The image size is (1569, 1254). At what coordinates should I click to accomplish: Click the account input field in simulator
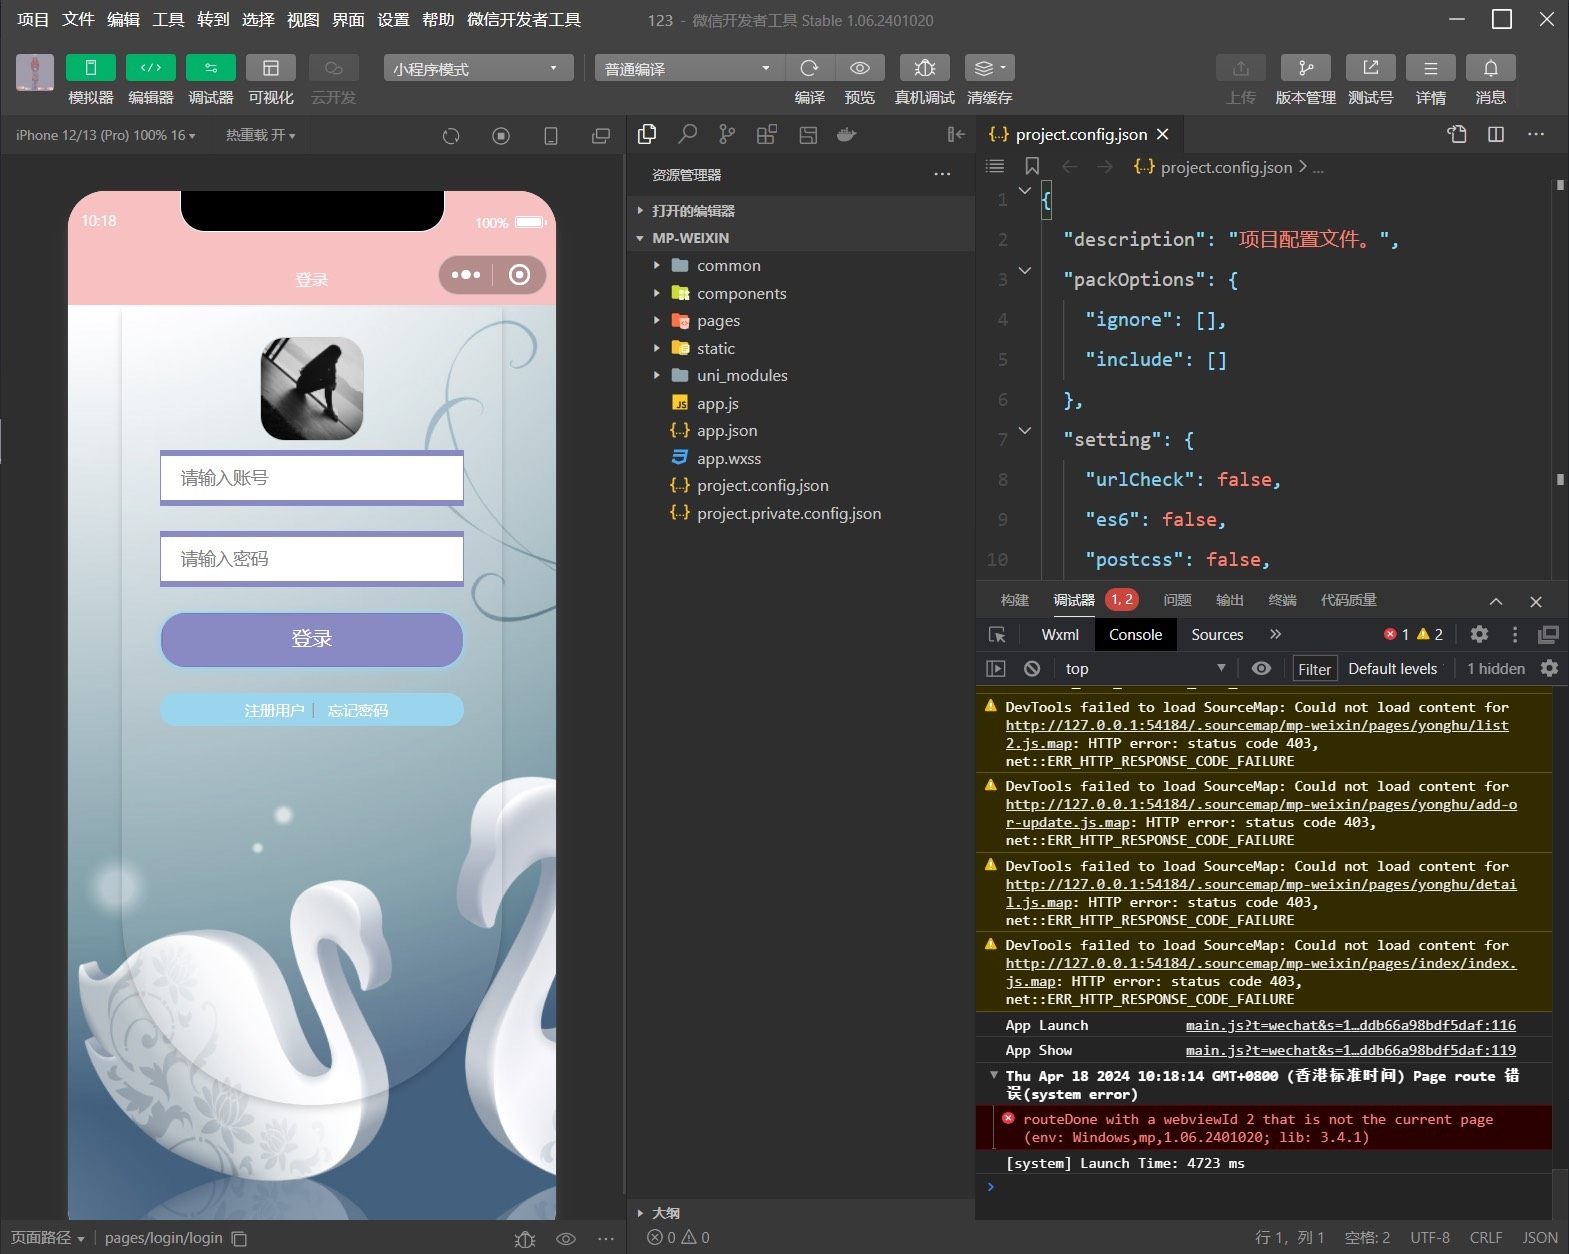click(x=312, y=478)
